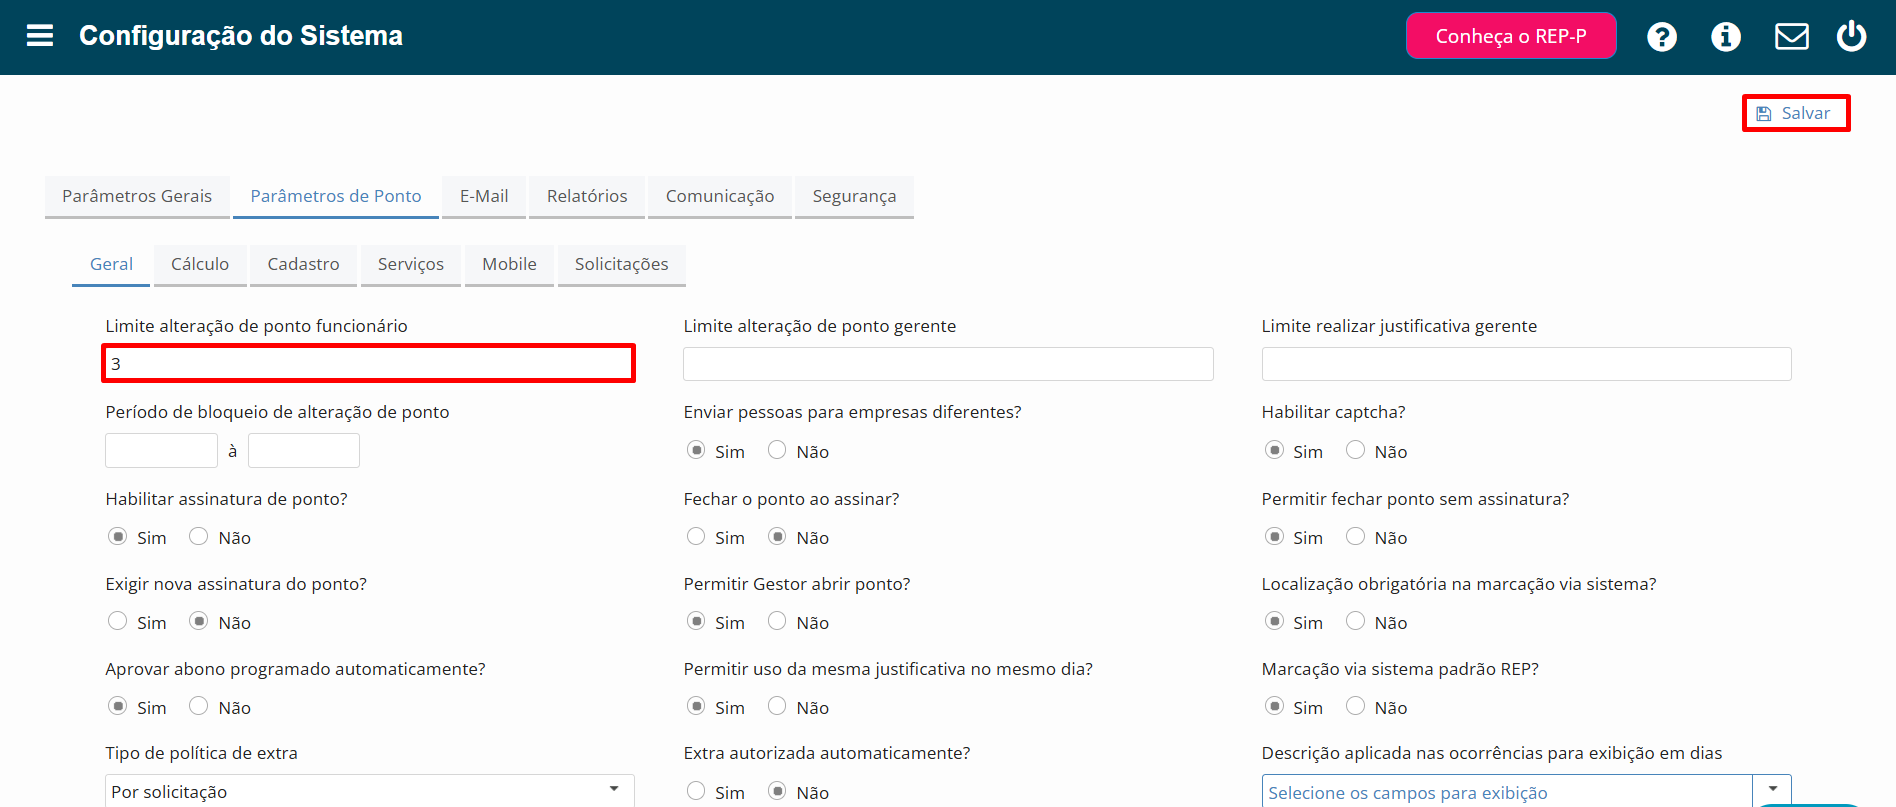Viewport: 1896px width, 807px height.
Task: Select Sim for Extra autorizada automaticamente
Action: tap(696, 791)
